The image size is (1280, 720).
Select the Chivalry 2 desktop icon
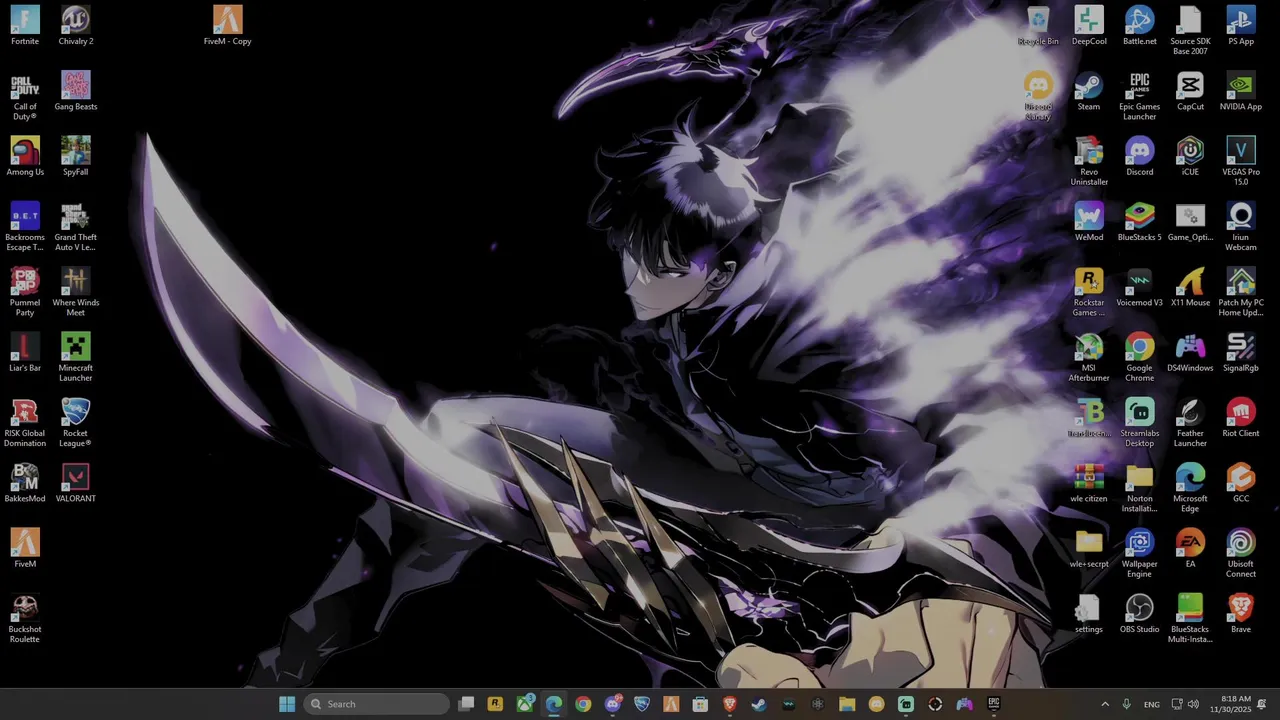click(76, 25)
